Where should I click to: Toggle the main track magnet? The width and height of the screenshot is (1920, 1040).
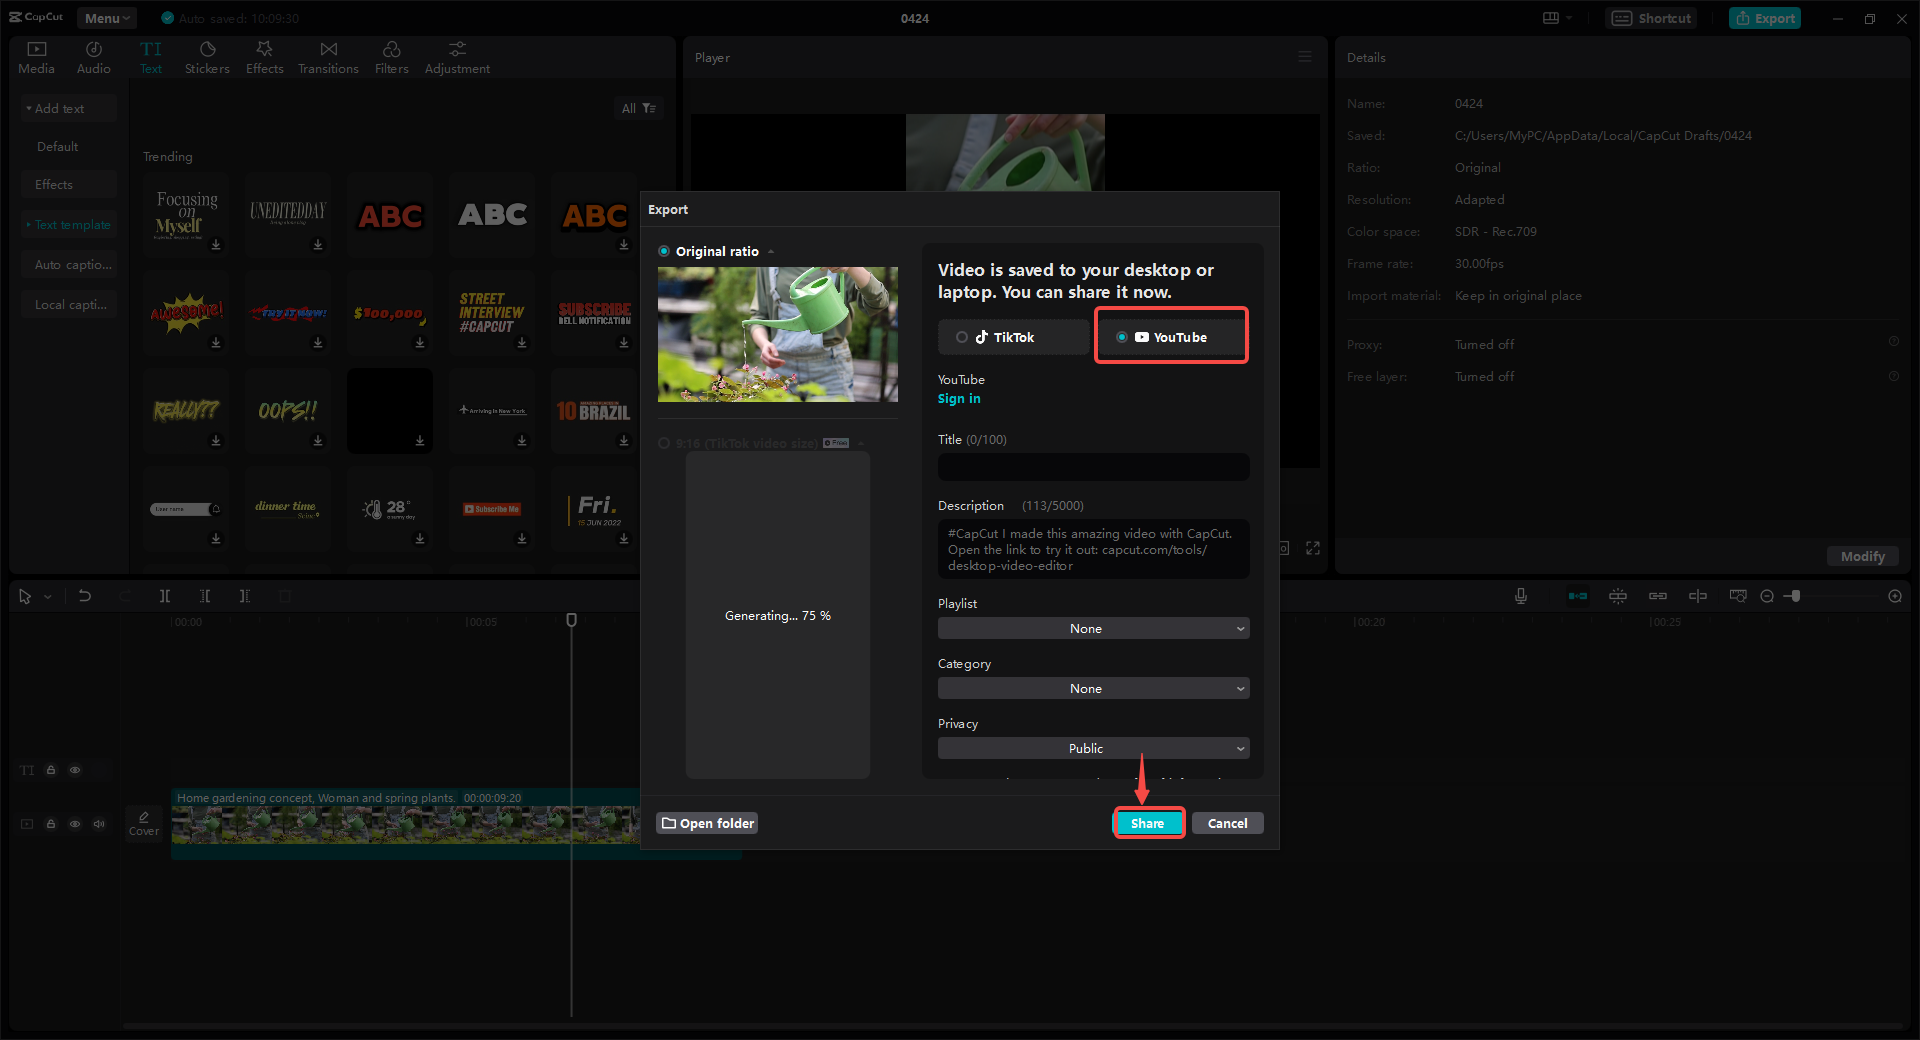pyautogui.click(x=1578, y=596)
